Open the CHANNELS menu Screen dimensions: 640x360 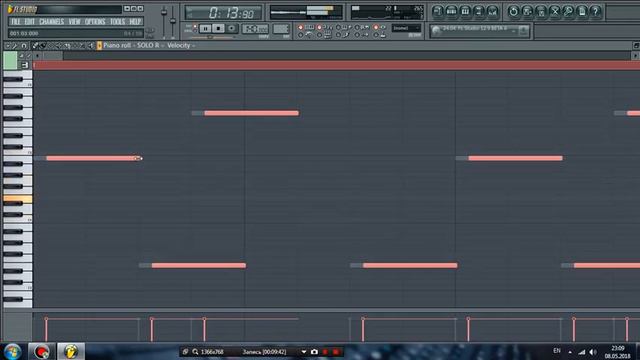(x=51, y=22)
